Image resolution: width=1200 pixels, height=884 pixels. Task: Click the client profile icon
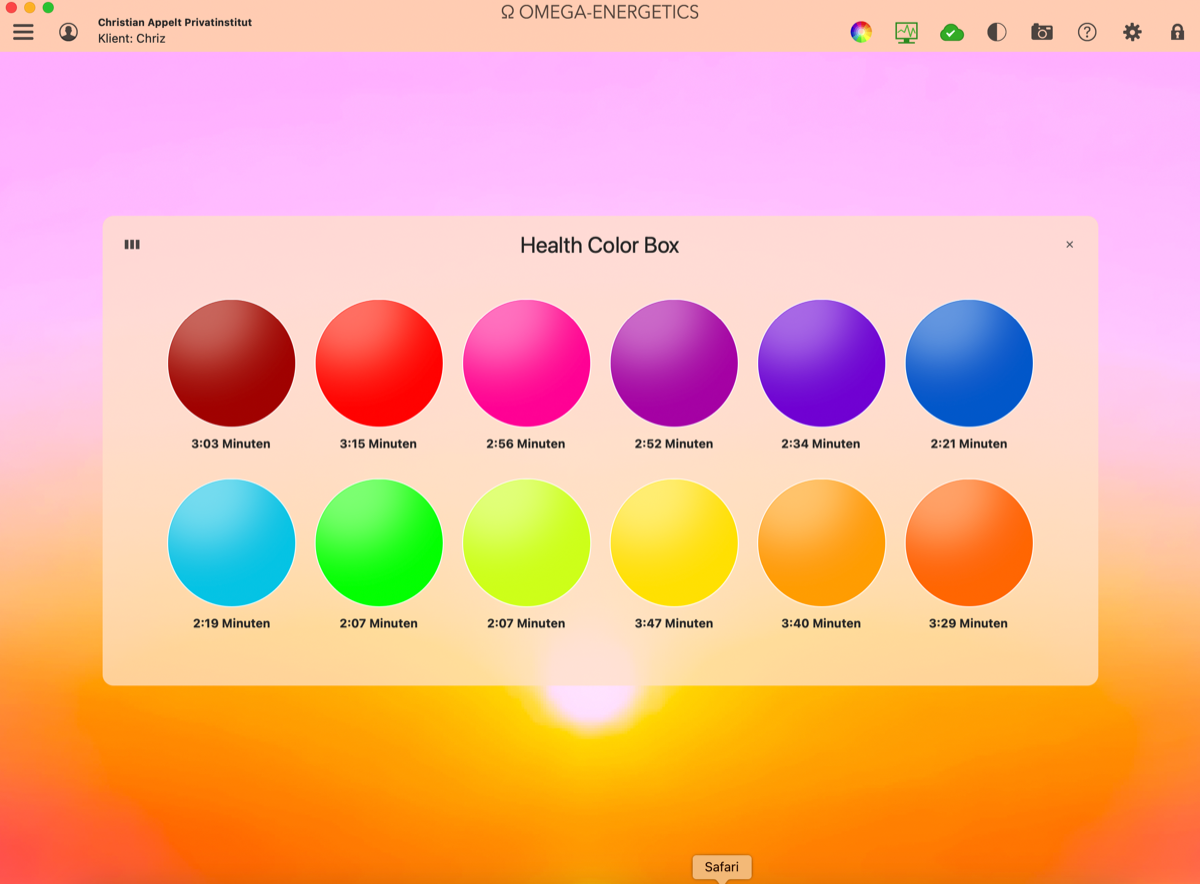68,32
